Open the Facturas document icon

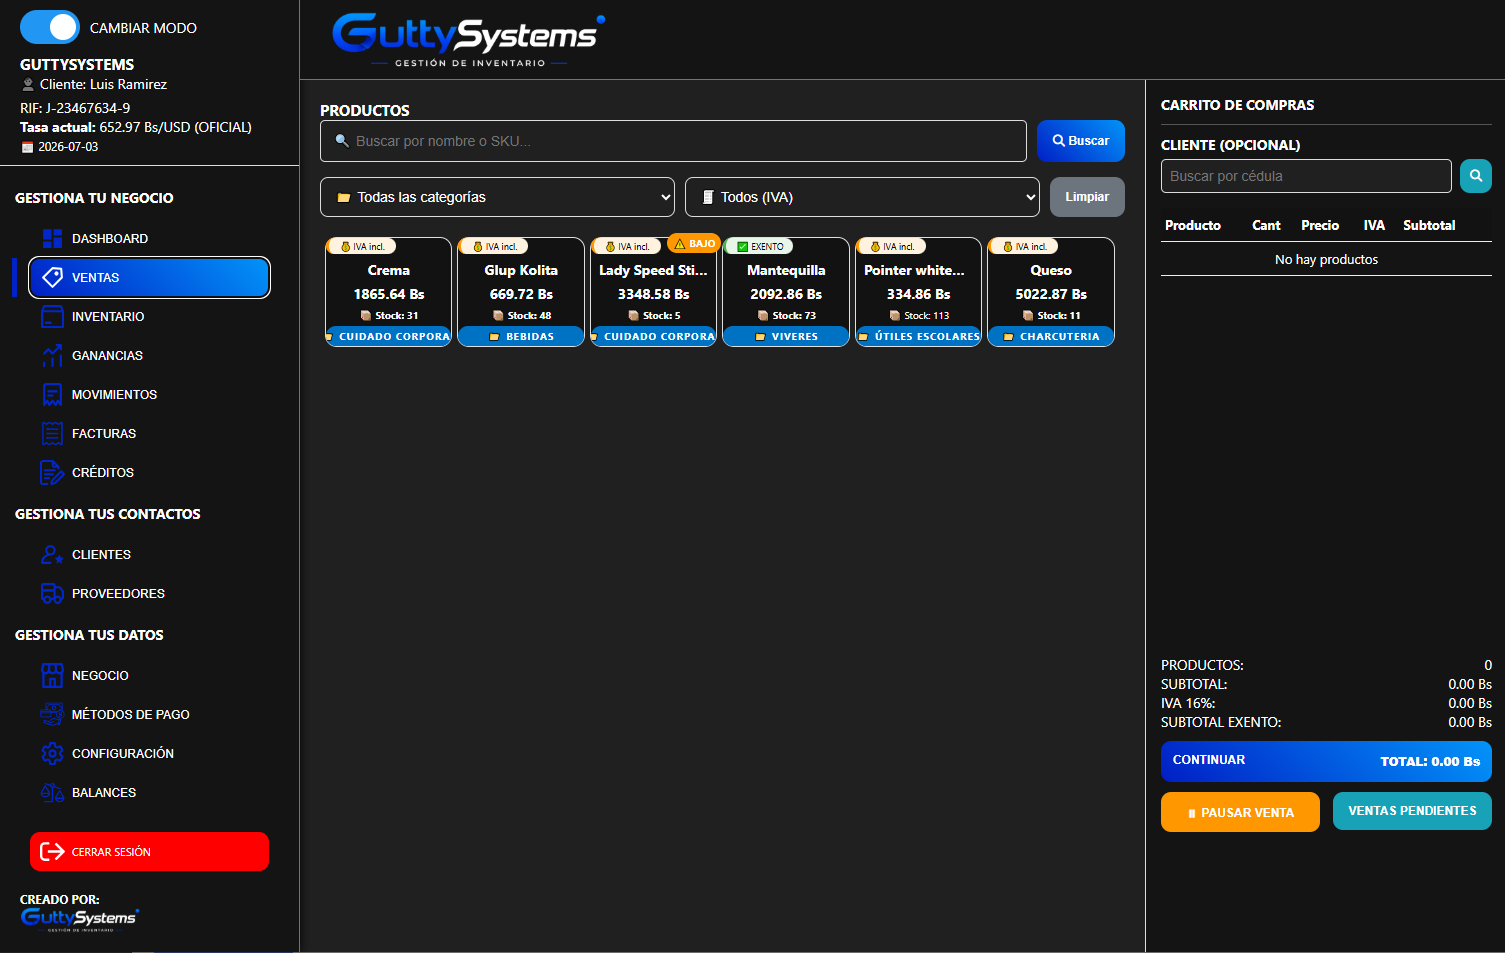53,433
